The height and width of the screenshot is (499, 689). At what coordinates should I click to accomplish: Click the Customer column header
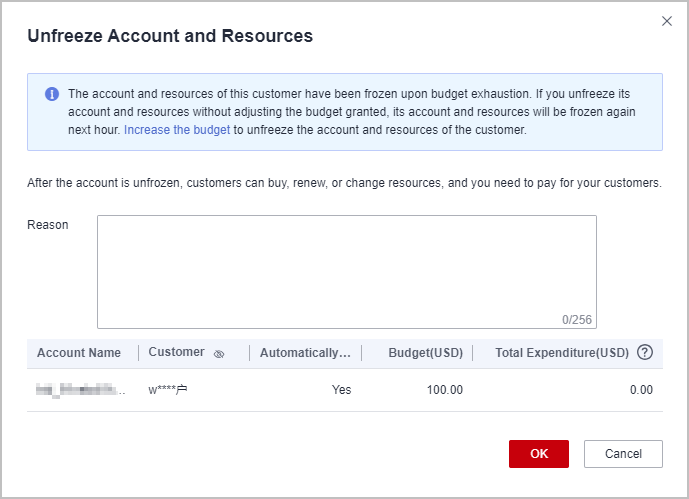click(176, 353)
